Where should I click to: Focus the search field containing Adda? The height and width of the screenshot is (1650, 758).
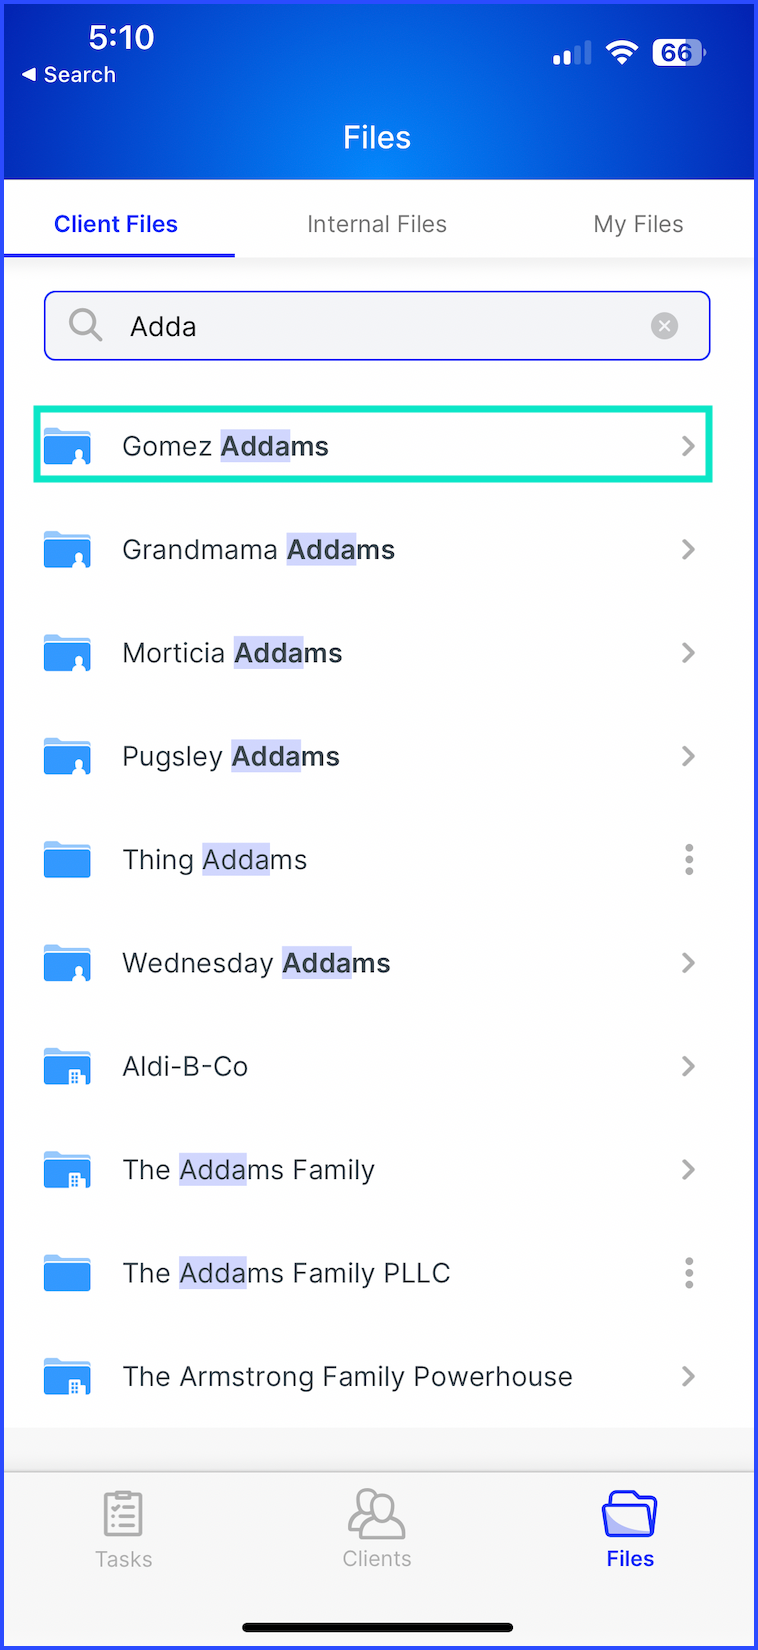[x=377, y=326]
